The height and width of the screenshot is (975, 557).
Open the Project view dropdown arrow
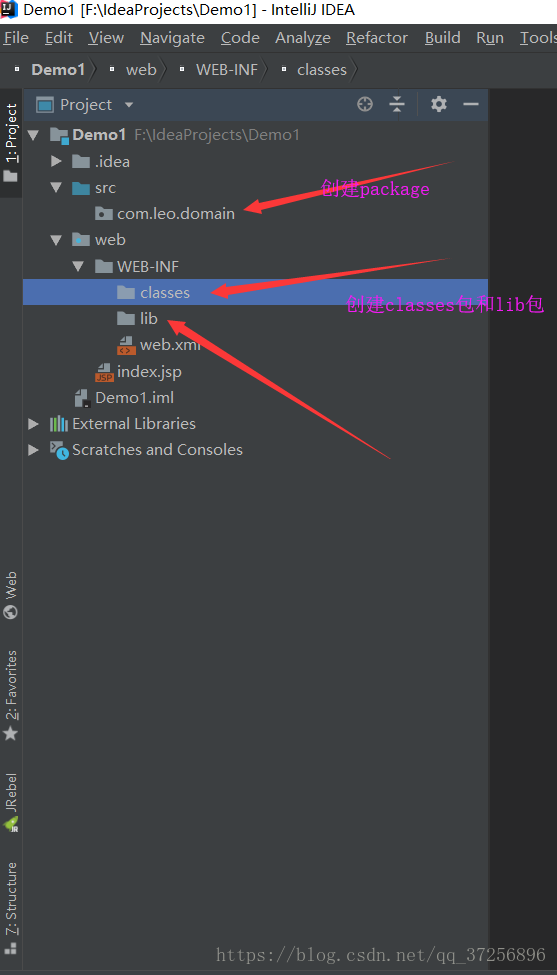tap(129, 105)
